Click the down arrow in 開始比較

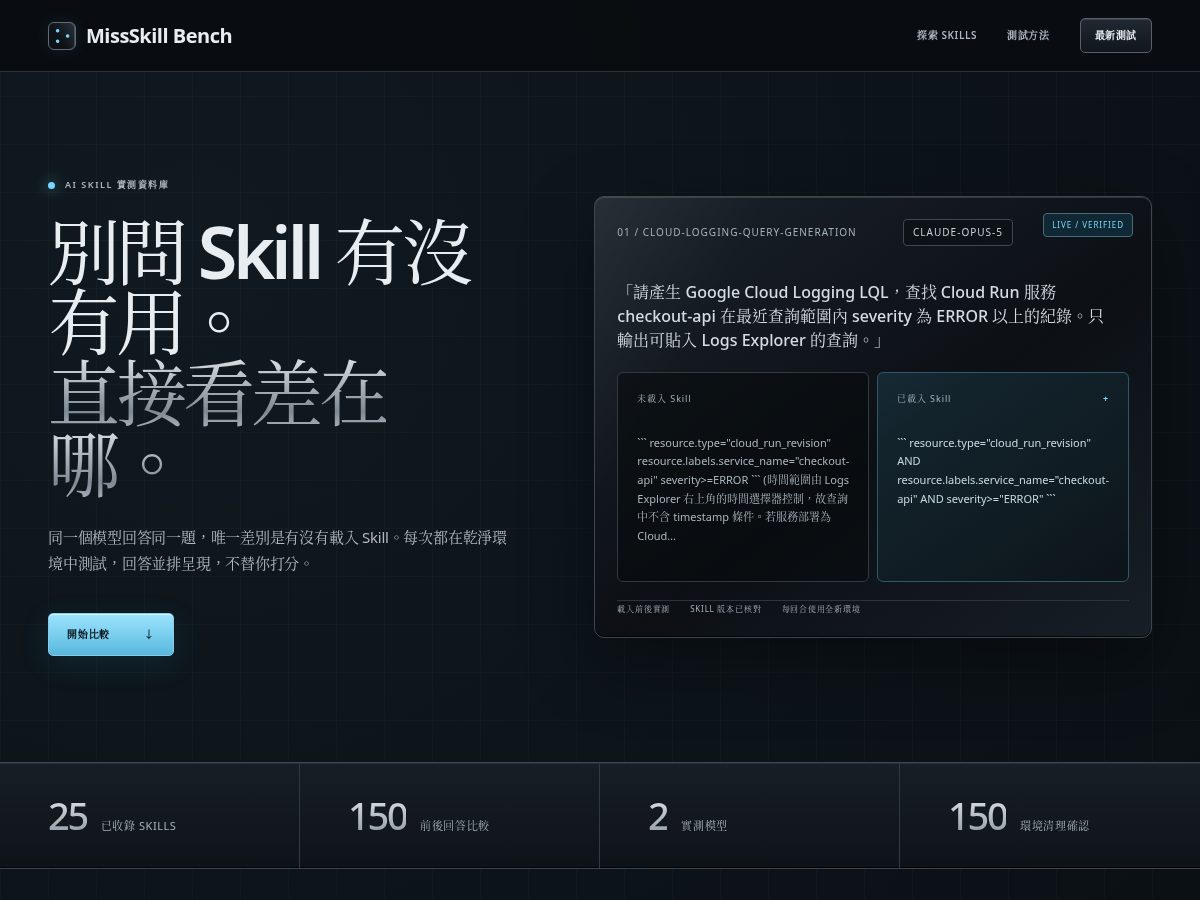tap(149, 634)
